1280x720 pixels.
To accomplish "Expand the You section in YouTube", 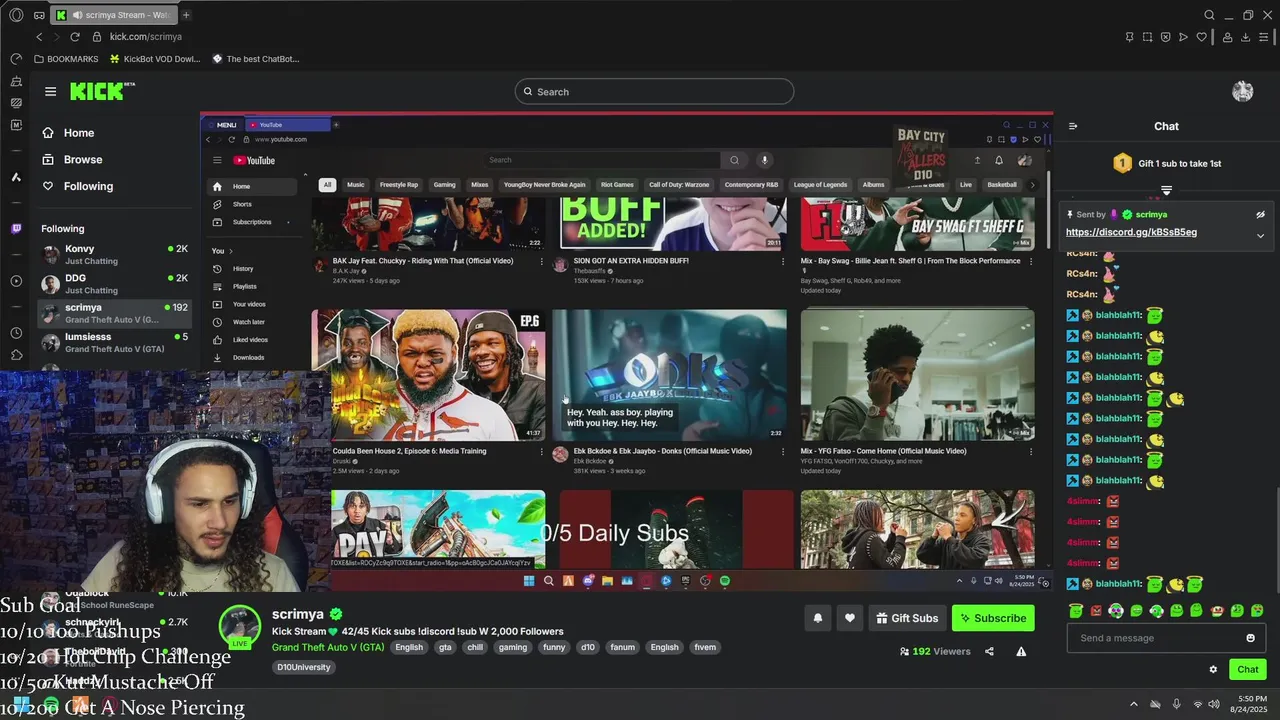I will [222, 251].
